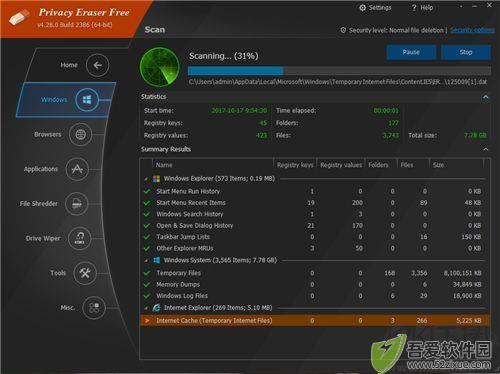Click the Memory Dumps row name
500x374 pixels.
(178, 284)
